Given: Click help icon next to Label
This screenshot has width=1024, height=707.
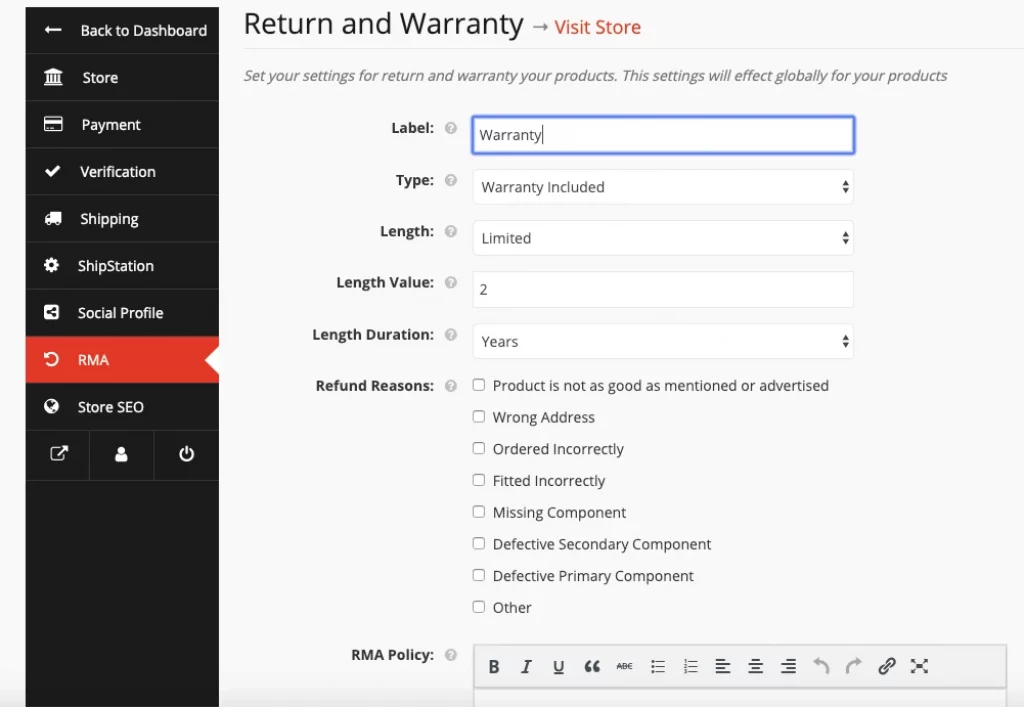Looking at the screenshot, I should pyautogui.click(x=451, y=128).
